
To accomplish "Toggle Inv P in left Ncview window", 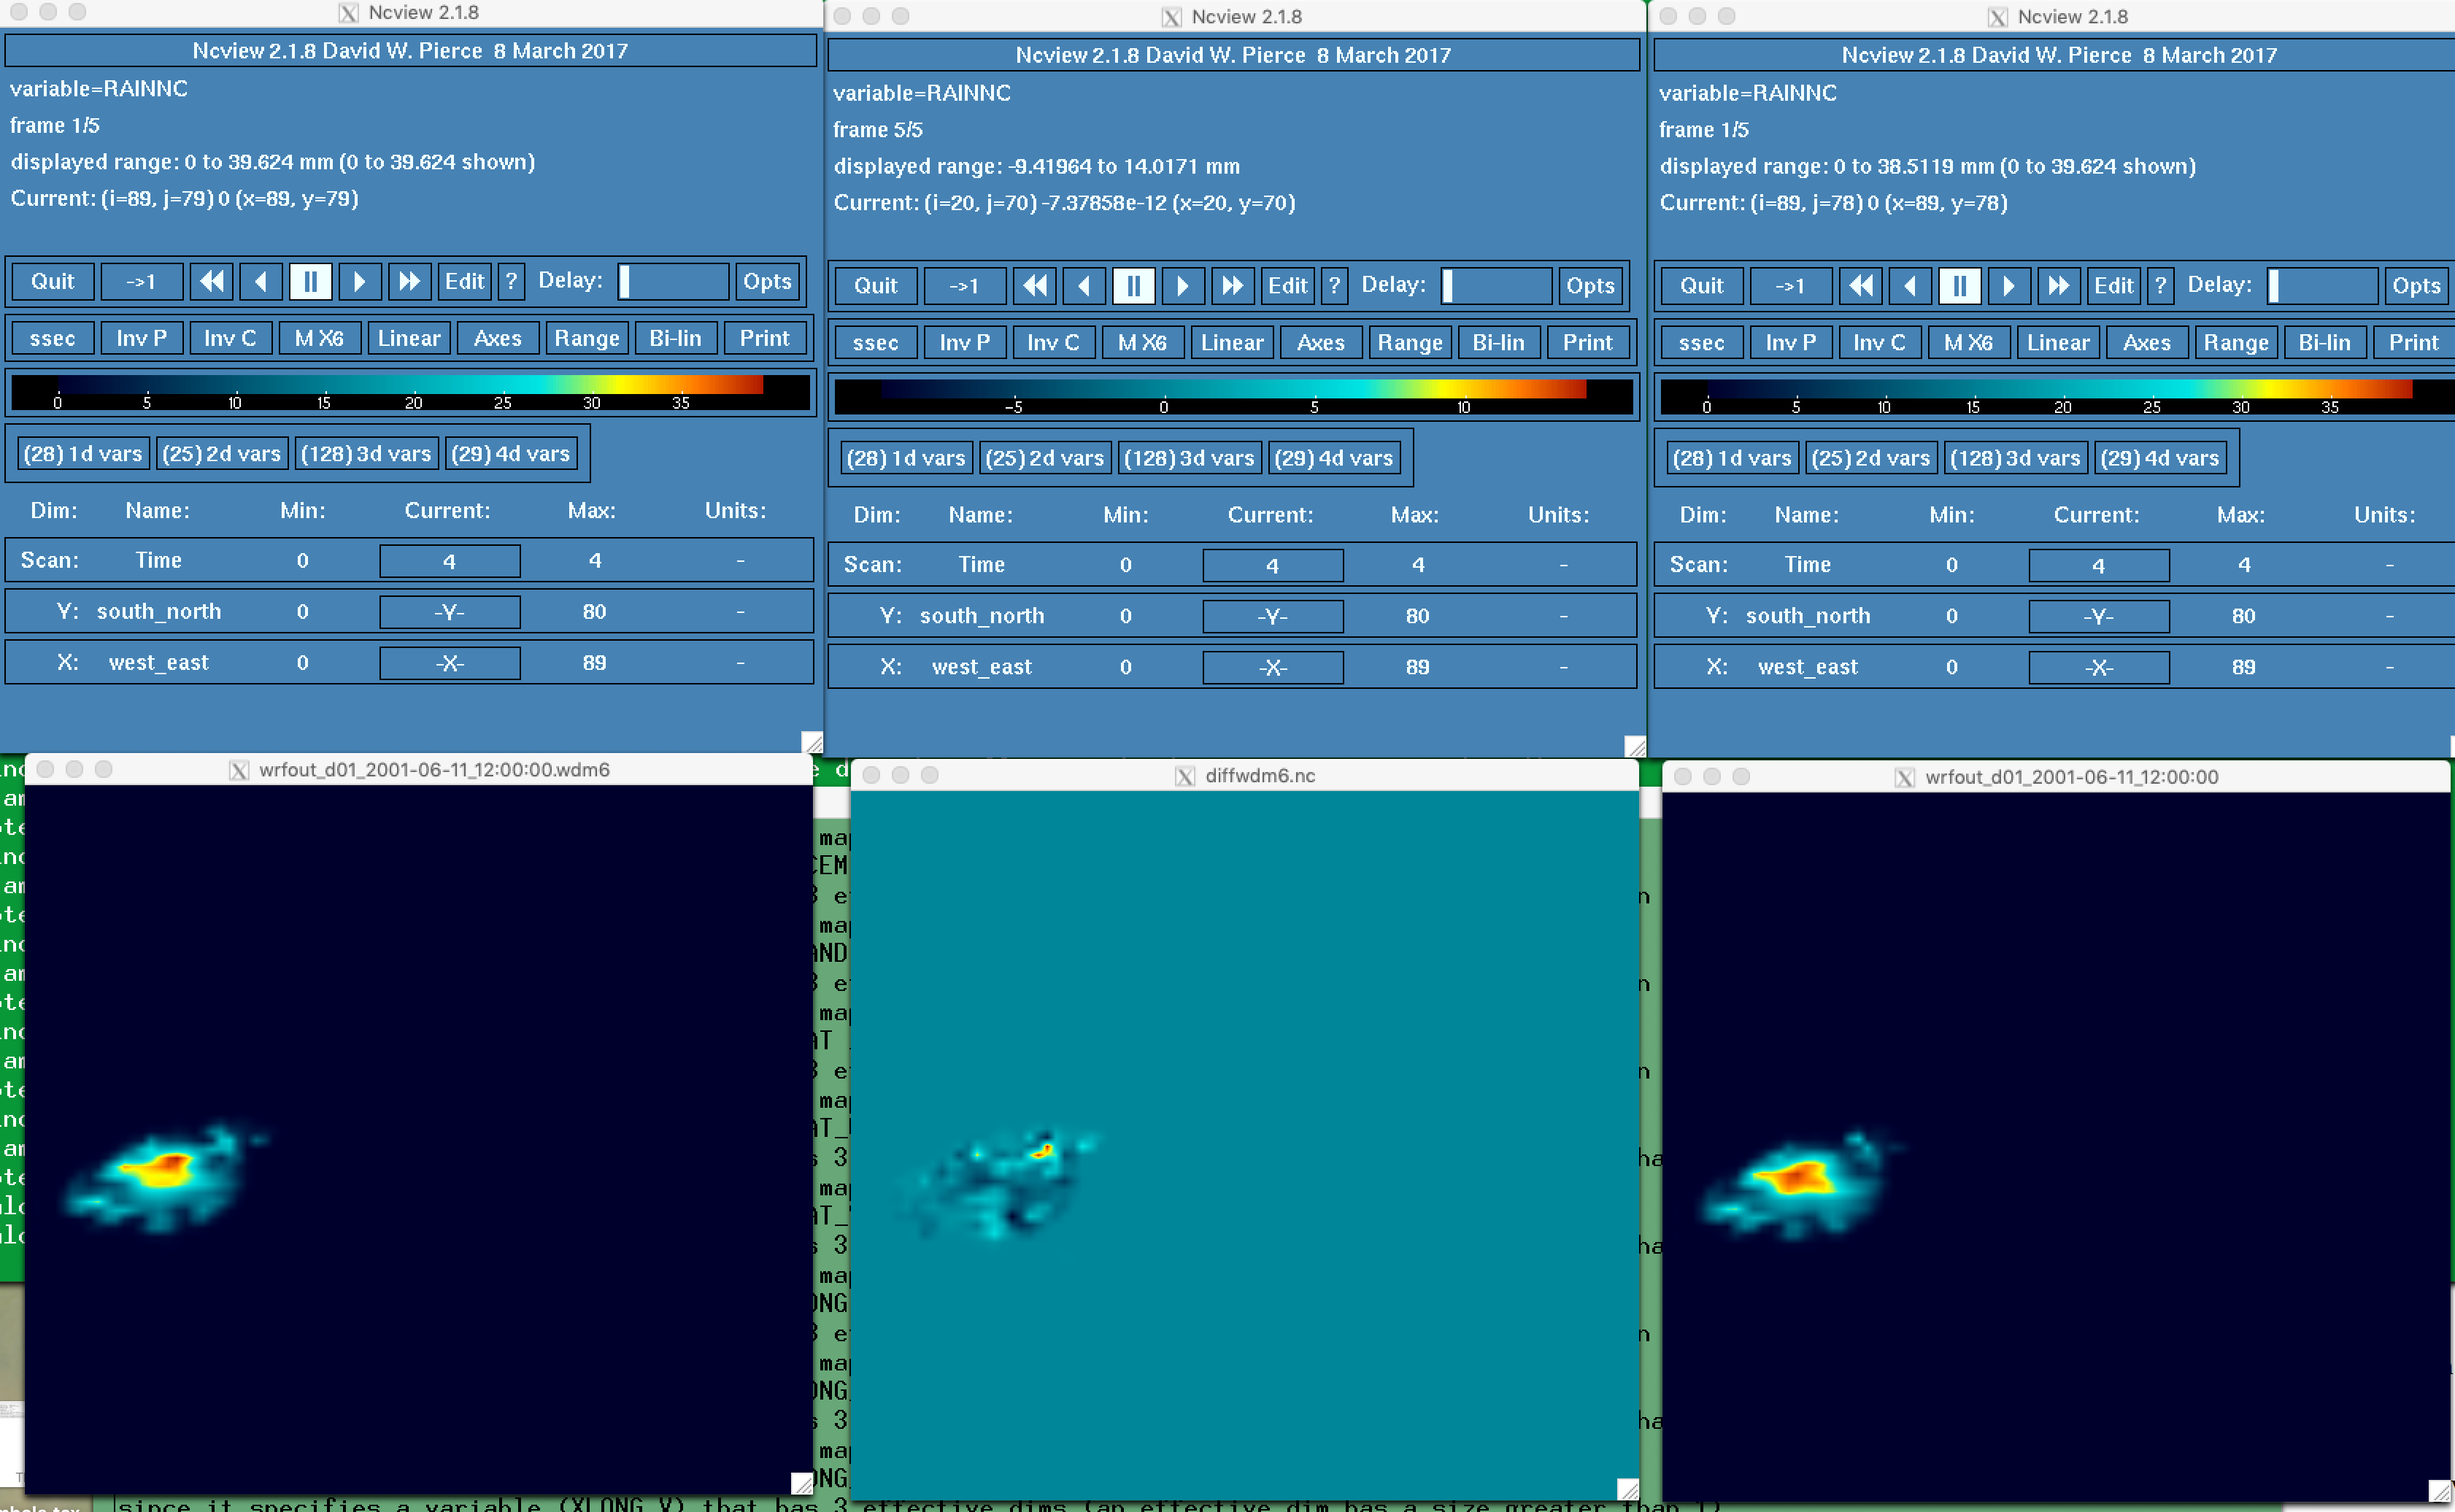I will click(x=141, y=338).
